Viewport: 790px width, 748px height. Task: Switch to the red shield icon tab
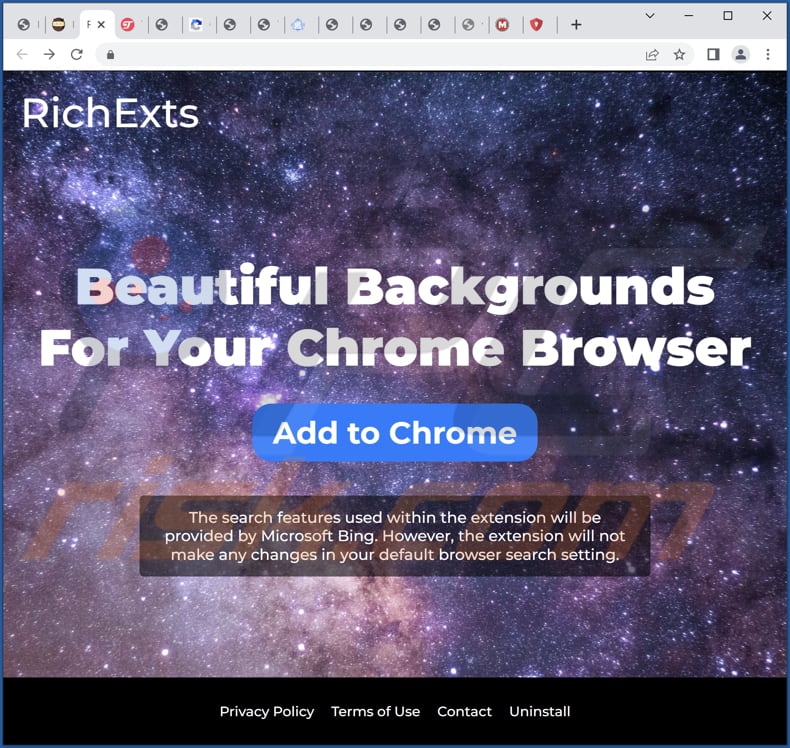pos(537,24)
